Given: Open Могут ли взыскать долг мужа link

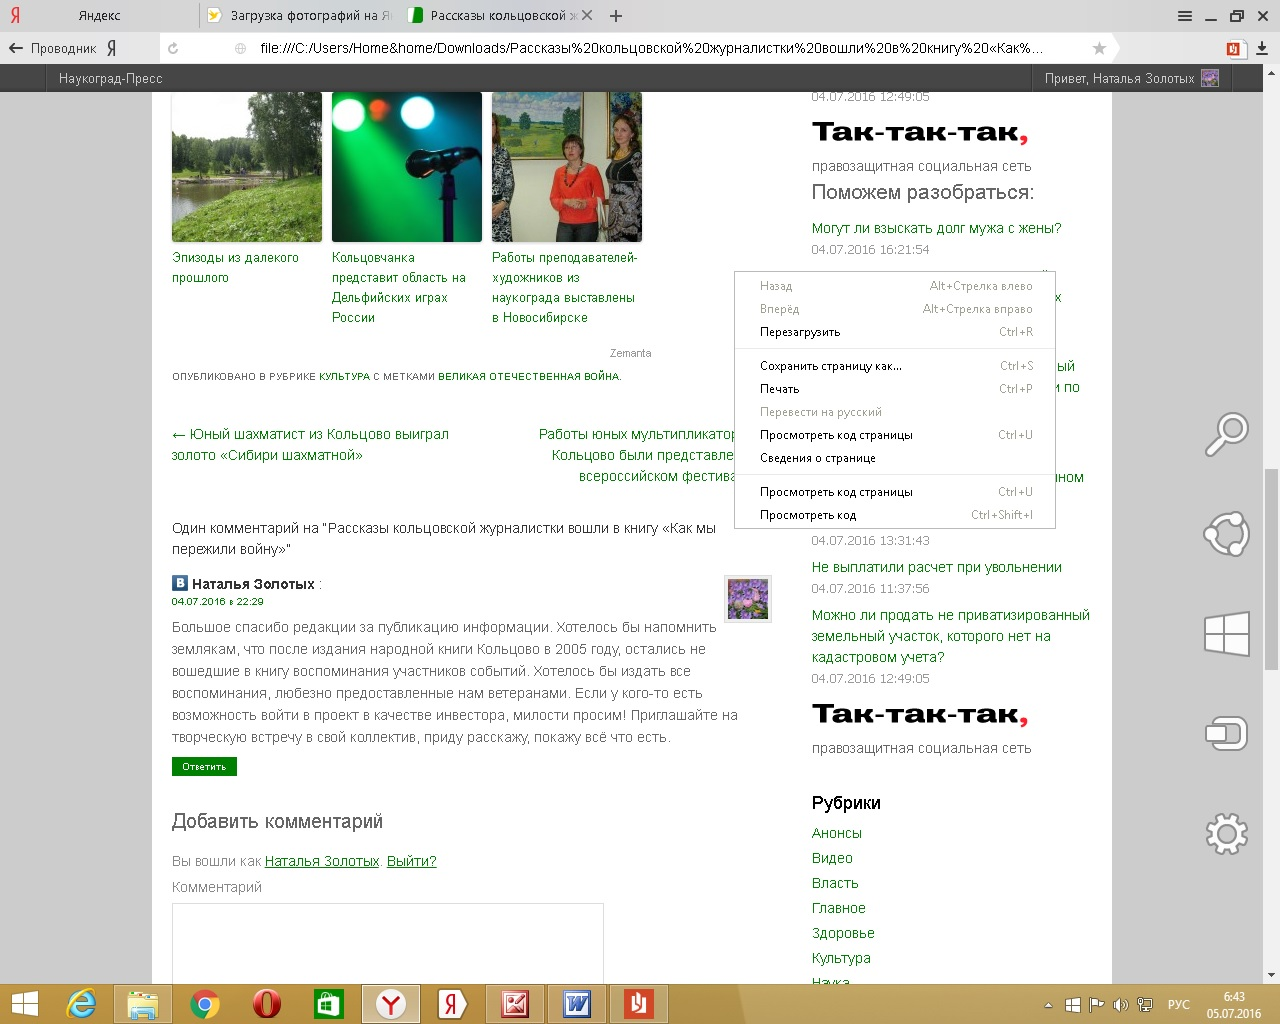Looking at the screenshot, I should [x=936, y=228].
